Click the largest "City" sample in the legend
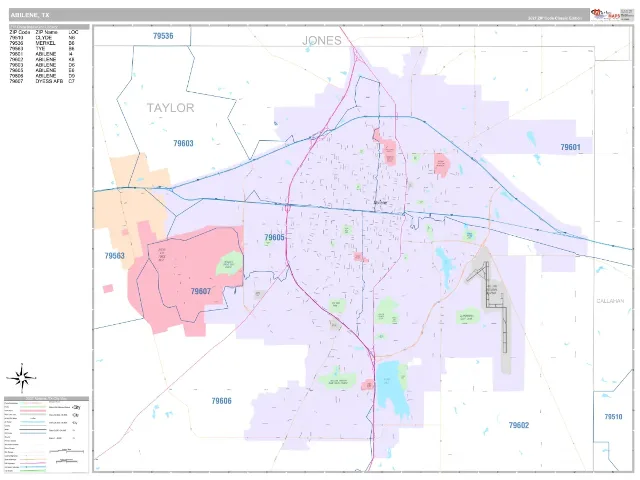640x480 pixels. pyautogui.click(x=76, y=407)
